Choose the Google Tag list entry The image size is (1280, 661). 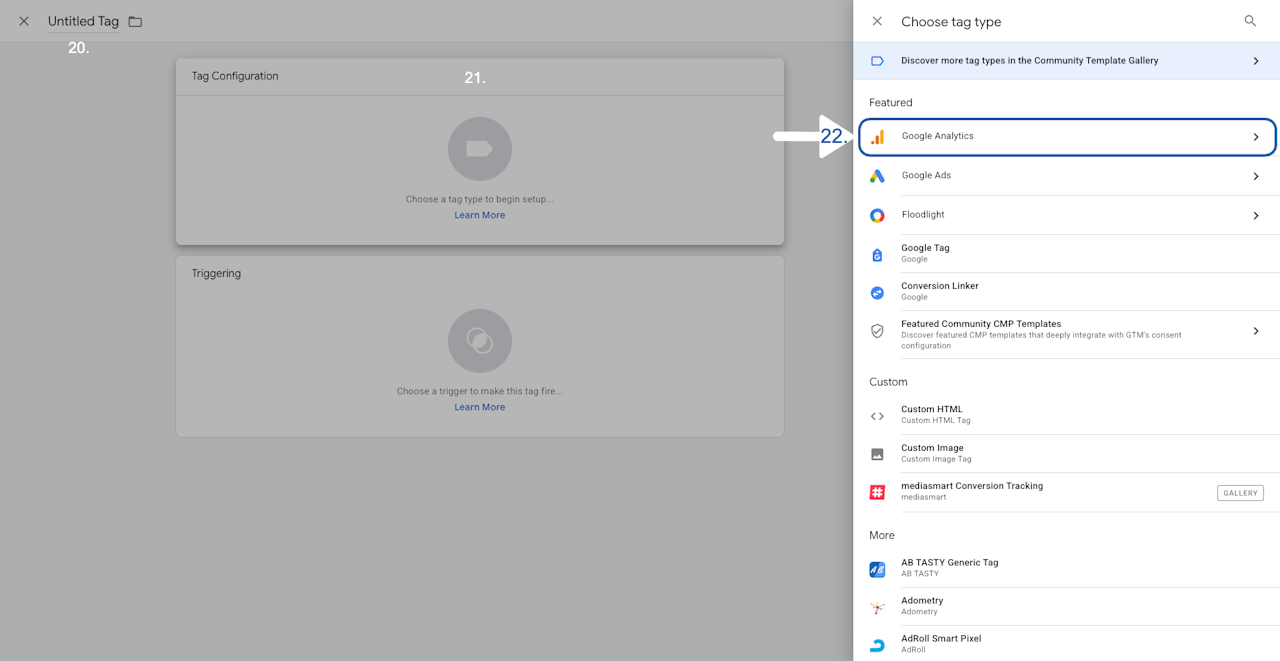pyautogui.click(x=1066, y=253)
